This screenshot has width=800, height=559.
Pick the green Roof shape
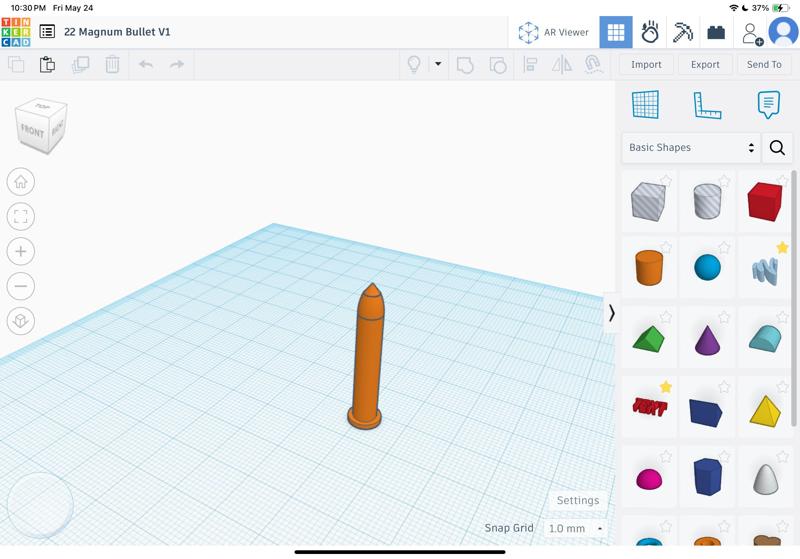648,339
